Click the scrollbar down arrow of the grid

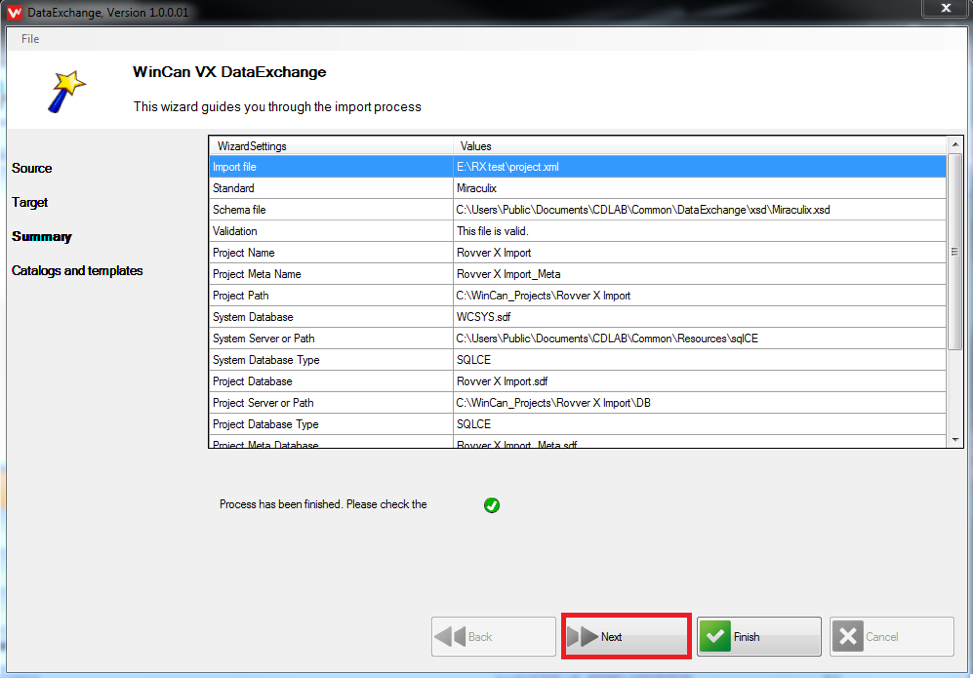click(953, 439)
